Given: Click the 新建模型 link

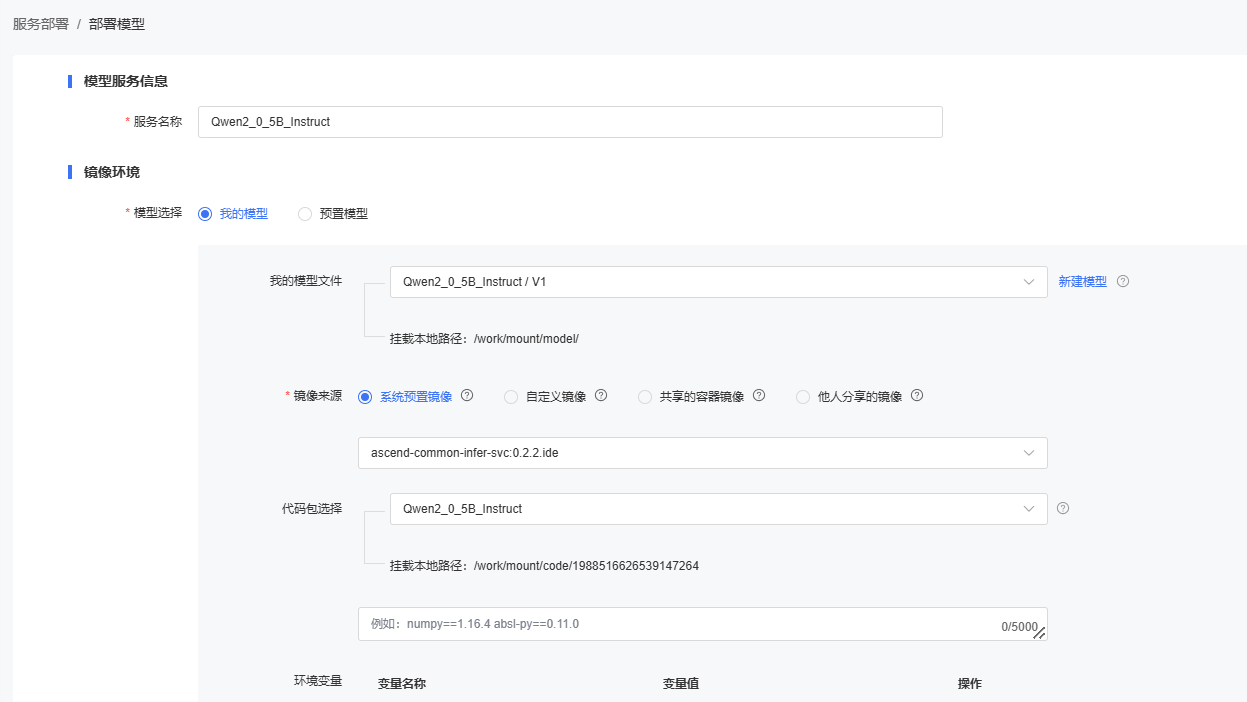Looking at the screenshot, I should 1082,282.
